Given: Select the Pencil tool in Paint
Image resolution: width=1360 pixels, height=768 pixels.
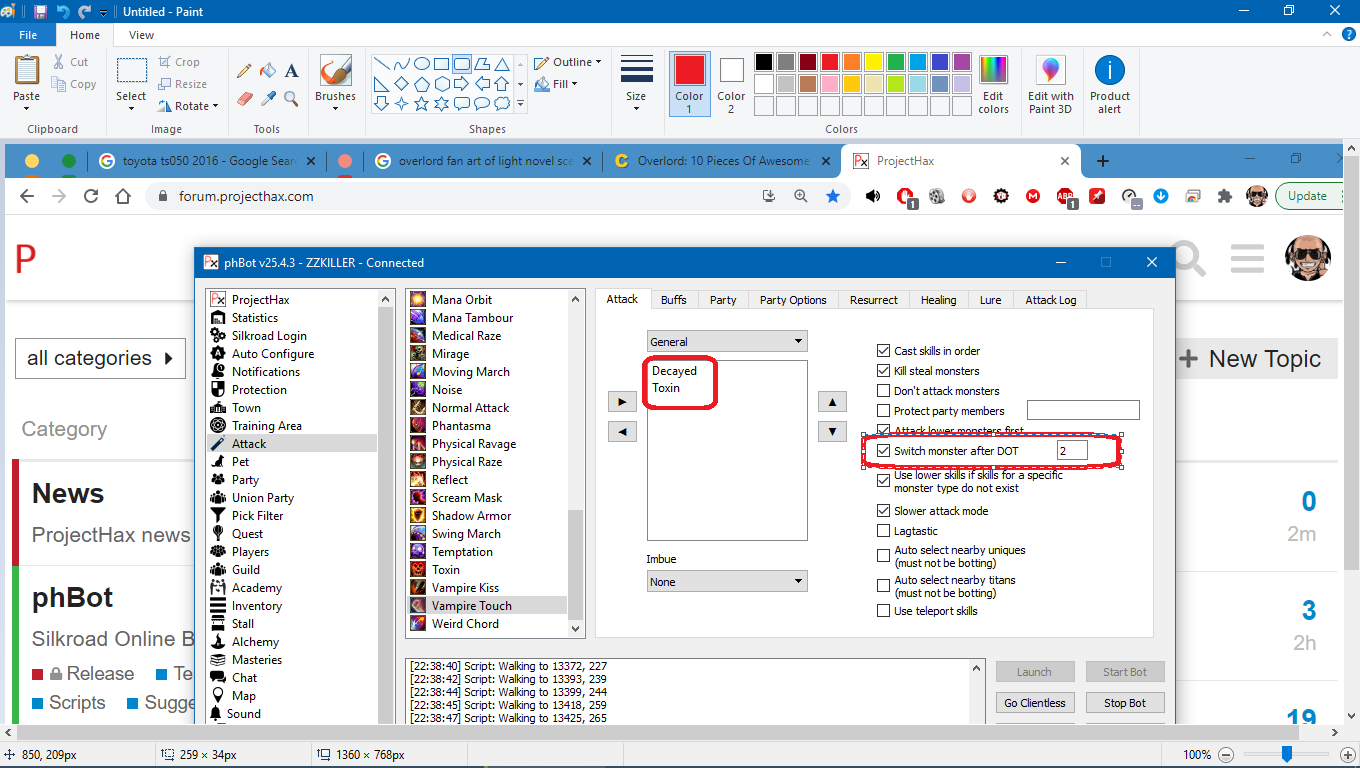Looking at the screenshot, I should [244, 71].
